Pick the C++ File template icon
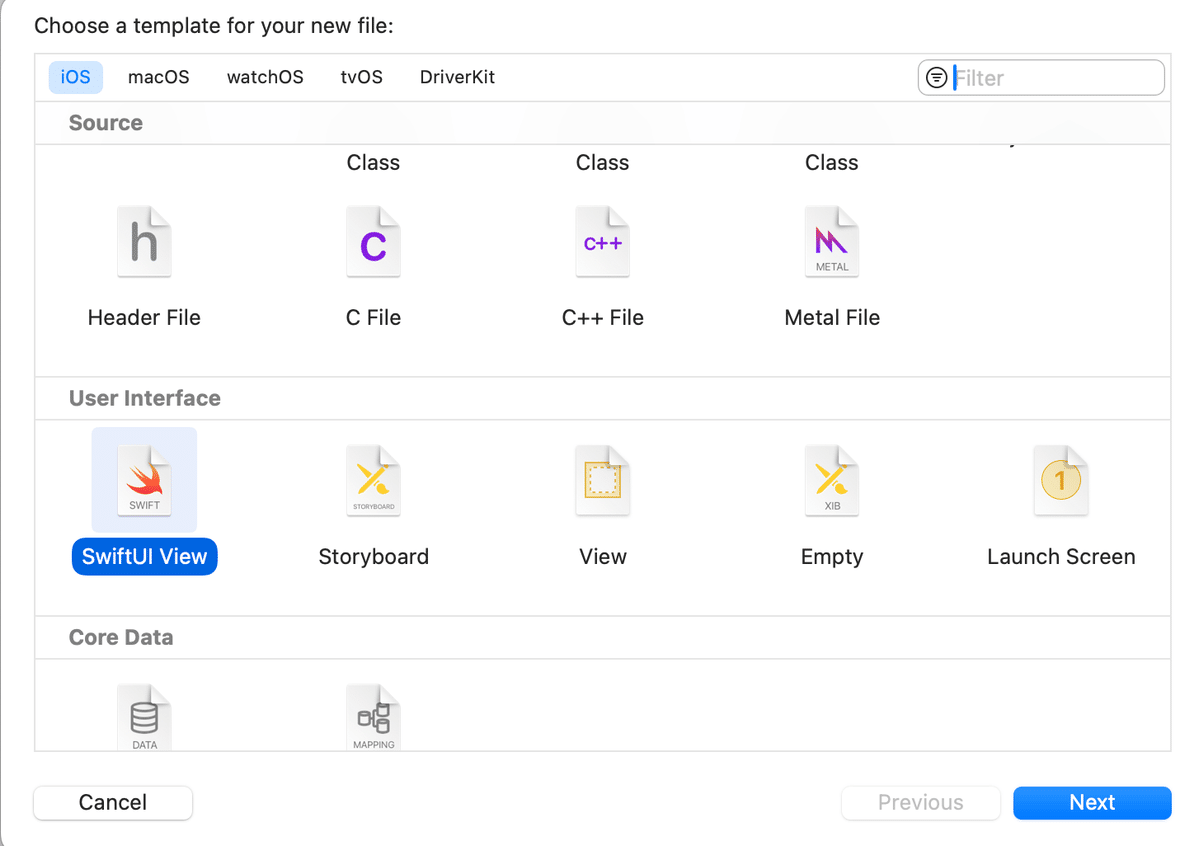This screenshot has height=846, width=1200. 603,242
